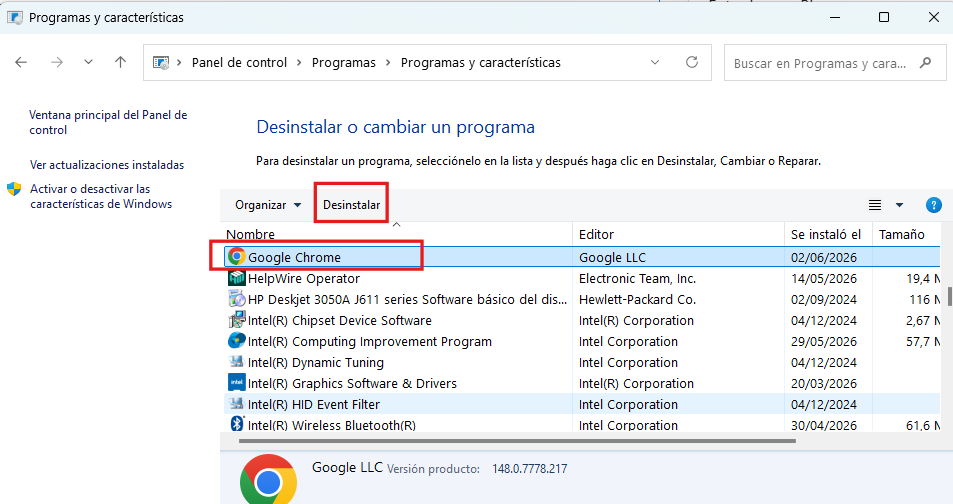Click the large Chrome logo in details pane

tap(268, 479)
